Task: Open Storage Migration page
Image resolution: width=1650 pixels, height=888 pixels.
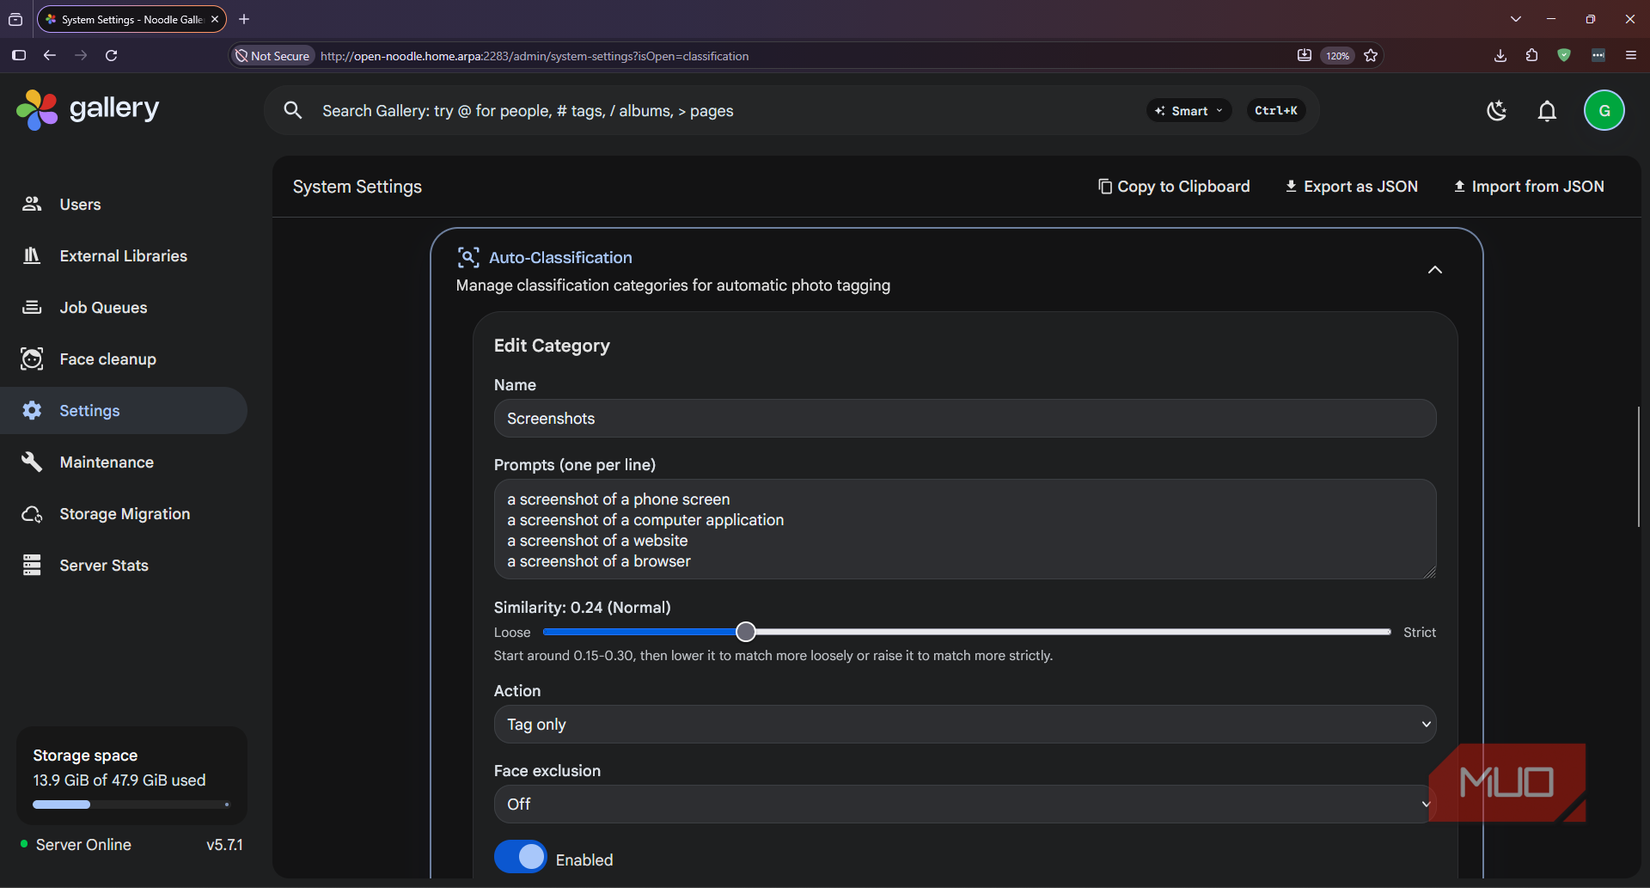Action: coord(124,514)
